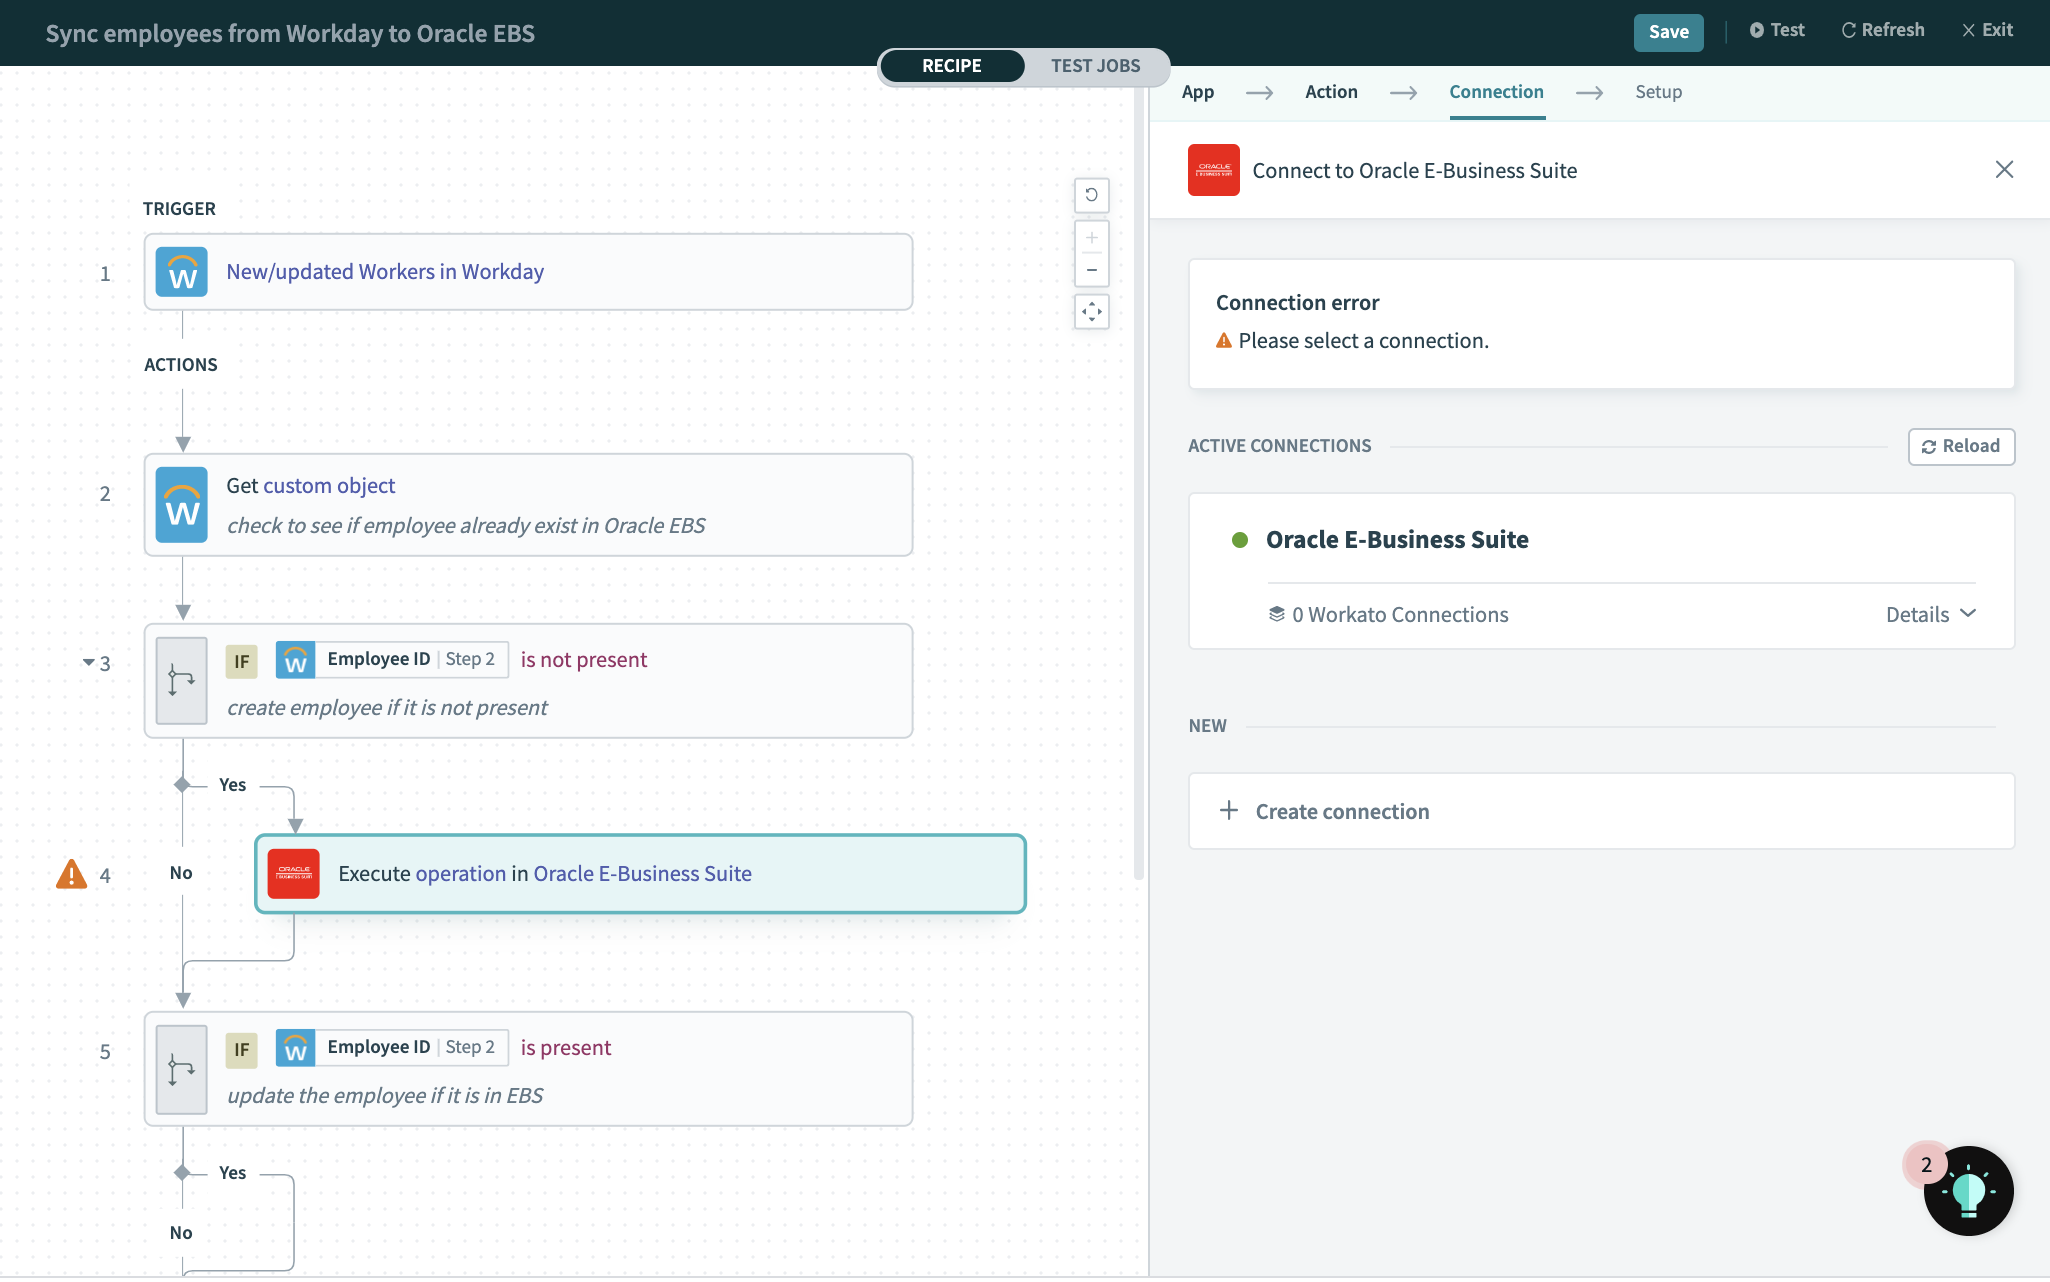2050x1282 pixels.
Task: Save the recipe
Action: (1668, 32)
